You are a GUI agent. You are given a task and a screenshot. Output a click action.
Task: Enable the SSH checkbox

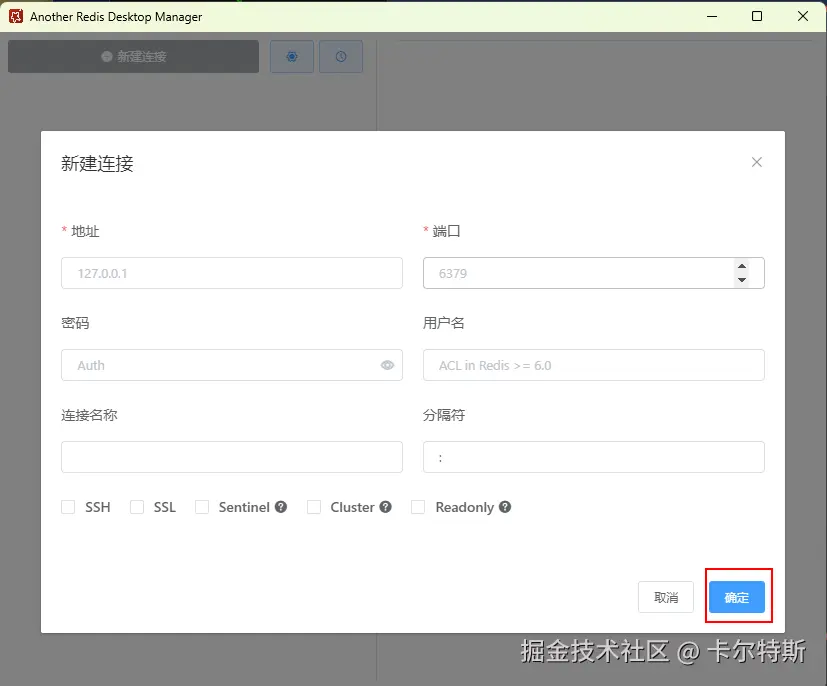point(68,507)
